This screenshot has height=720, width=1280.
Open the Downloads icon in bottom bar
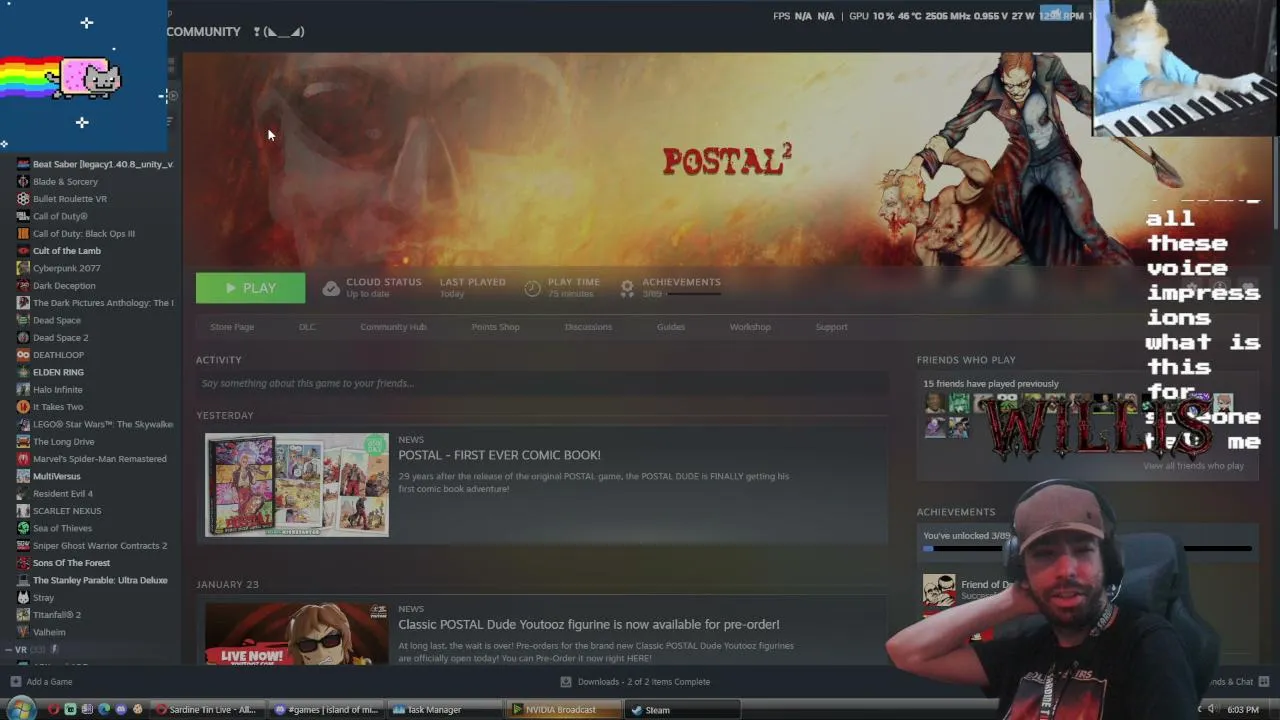click(566, 682)
